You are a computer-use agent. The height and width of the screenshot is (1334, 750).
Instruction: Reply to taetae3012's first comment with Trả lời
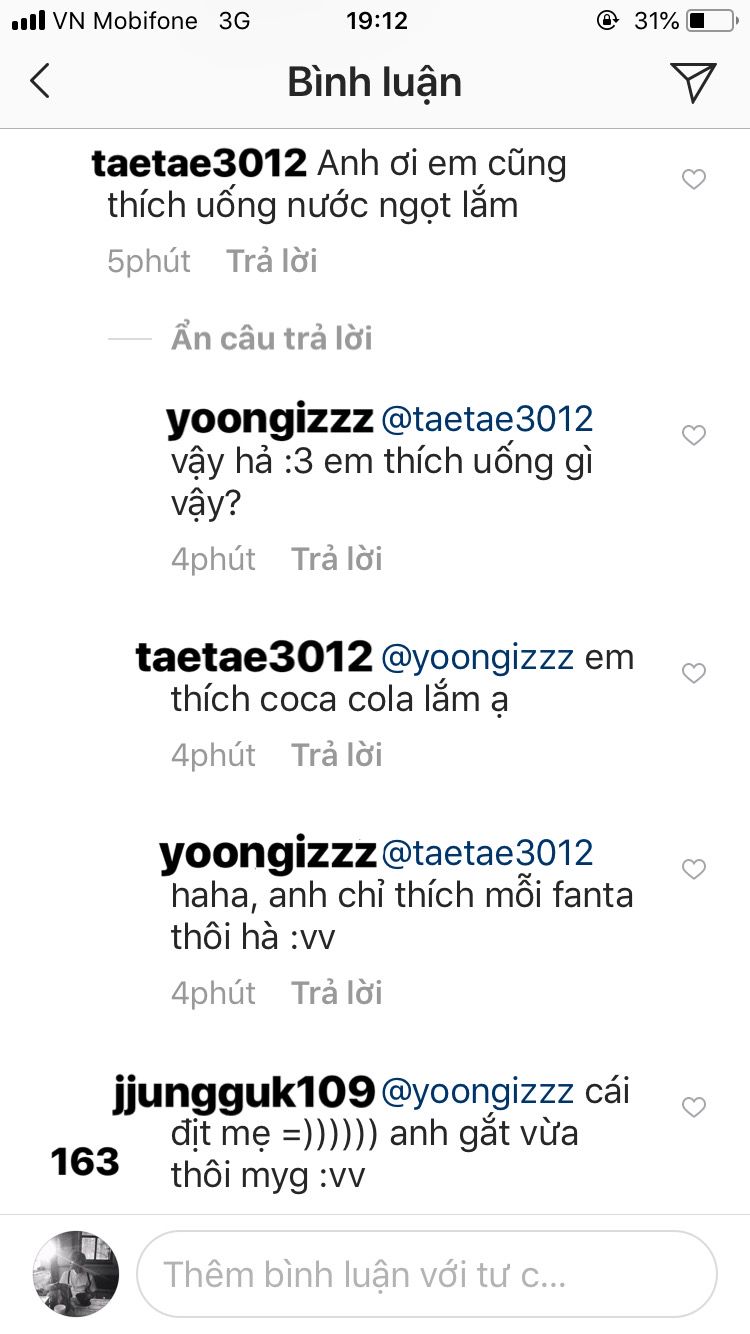[x=271, y=261]
